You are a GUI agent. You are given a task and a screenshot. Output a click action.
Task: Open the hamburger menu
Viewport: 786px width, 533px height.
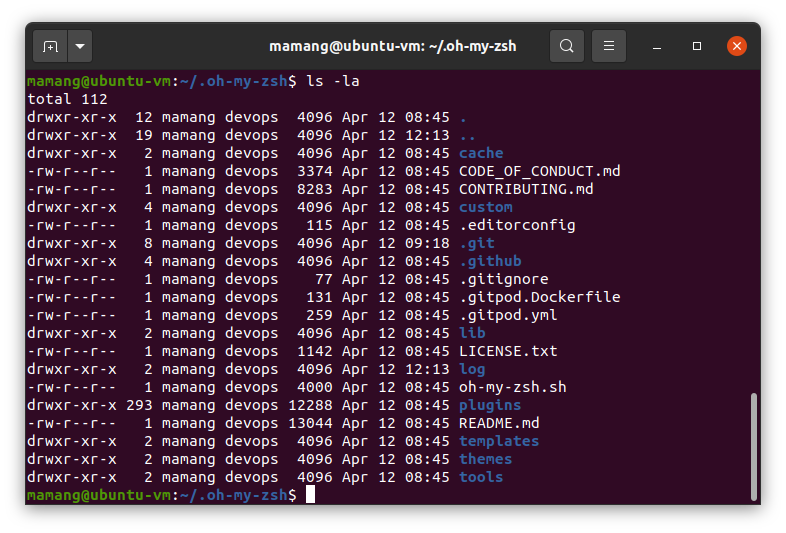pos(609,46)
